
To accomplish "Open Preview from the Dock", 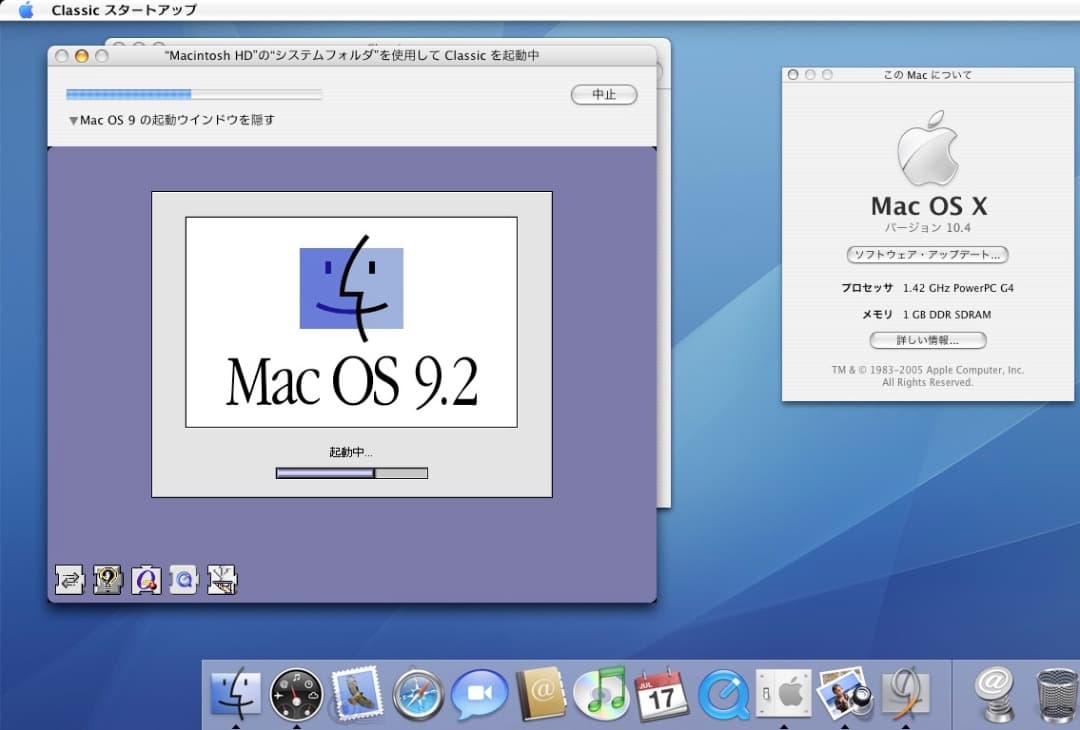I will coord(844,693).
